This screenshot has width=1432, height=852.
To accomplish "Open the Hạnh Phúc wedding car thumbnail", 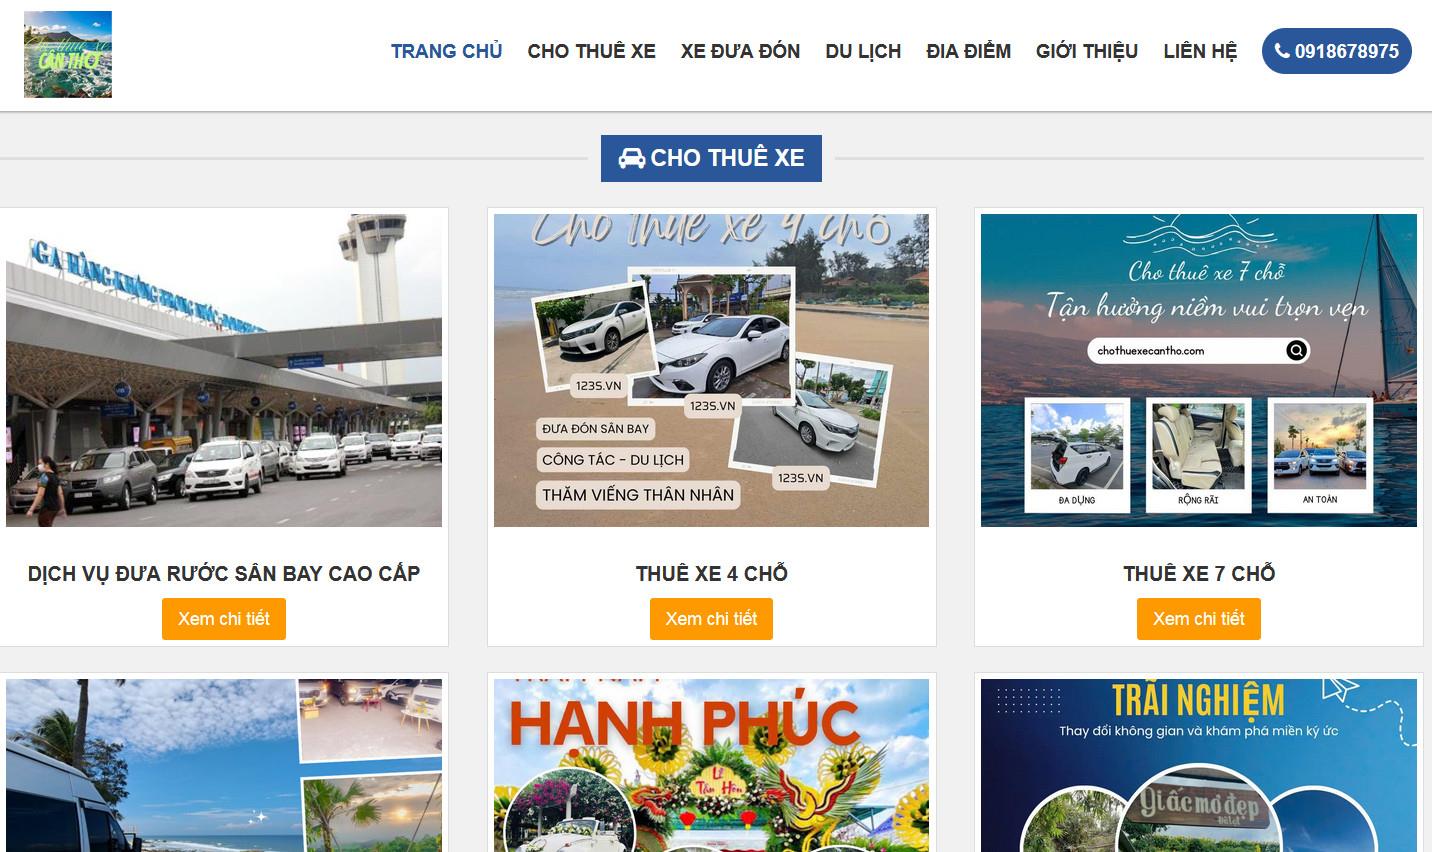I will [711, 766].
